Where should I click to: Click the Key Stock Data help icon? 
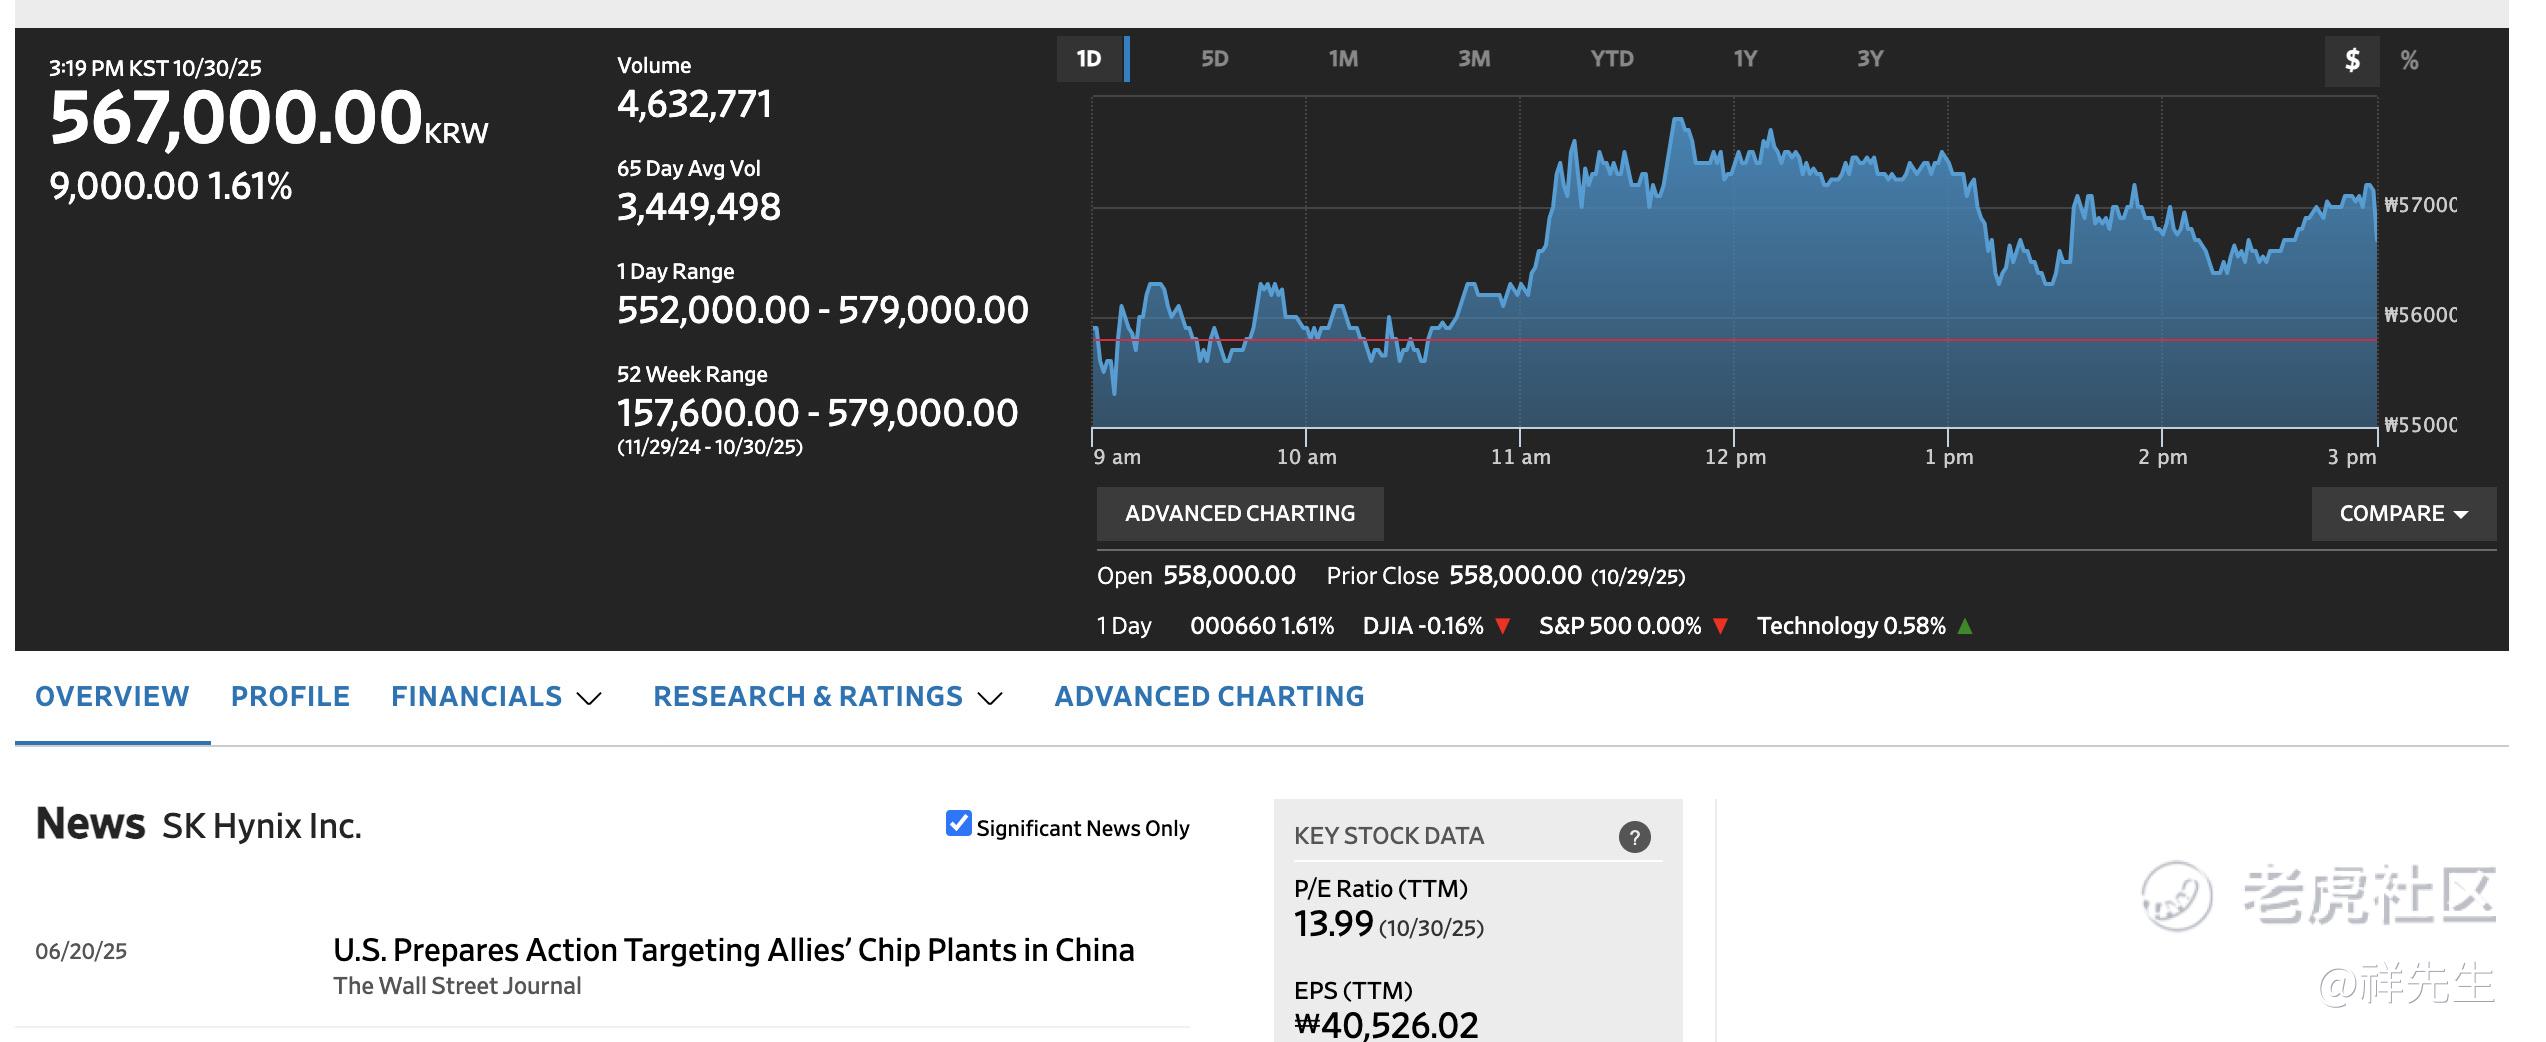pyautogui.click(x=1634, y=837)
